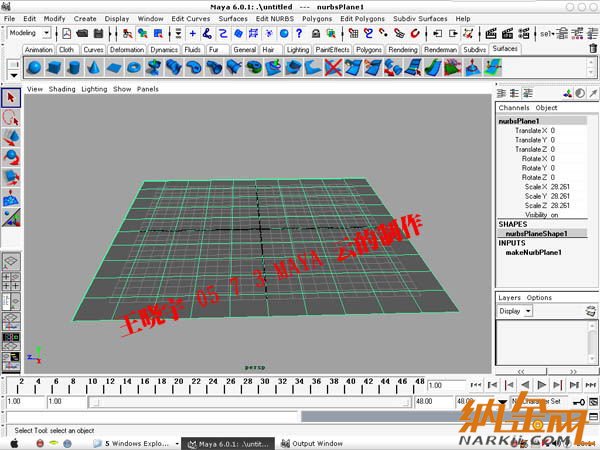600x450 pixels.
Task: Click the save scene disk icon
Action: coord(98,34)
